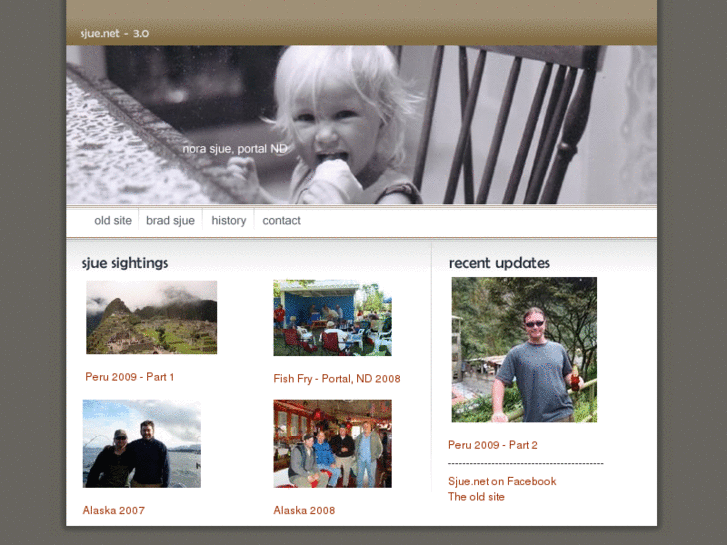Open recent updates photo of man in sunglasses

coord(524,350)
